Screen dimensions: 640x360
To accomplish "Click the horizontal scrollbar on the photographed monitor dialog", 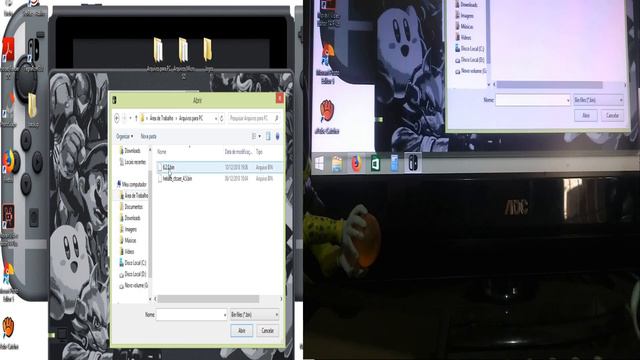I will [x=549, y=84].
